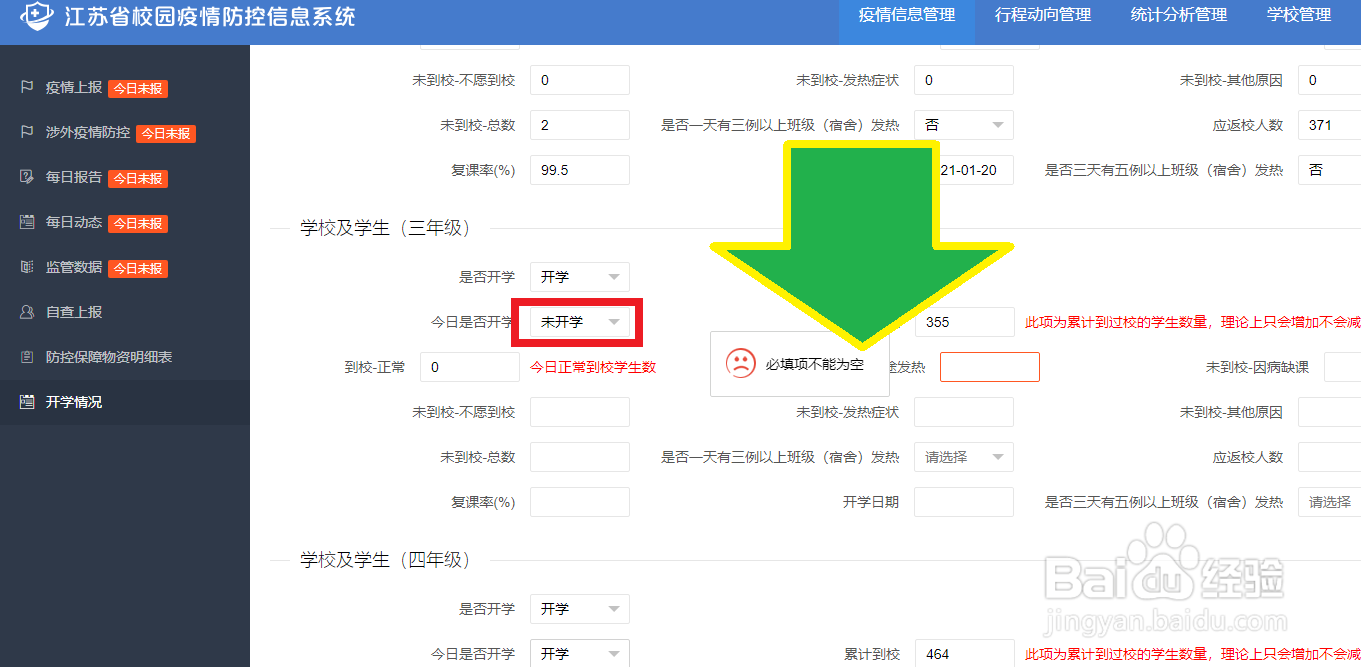This screenshot has width=1361, height=667.
Task: Expand the 请选择 dropdown for 三例以上班级发热
Action: pyautogui.click(x=963, y=457)
